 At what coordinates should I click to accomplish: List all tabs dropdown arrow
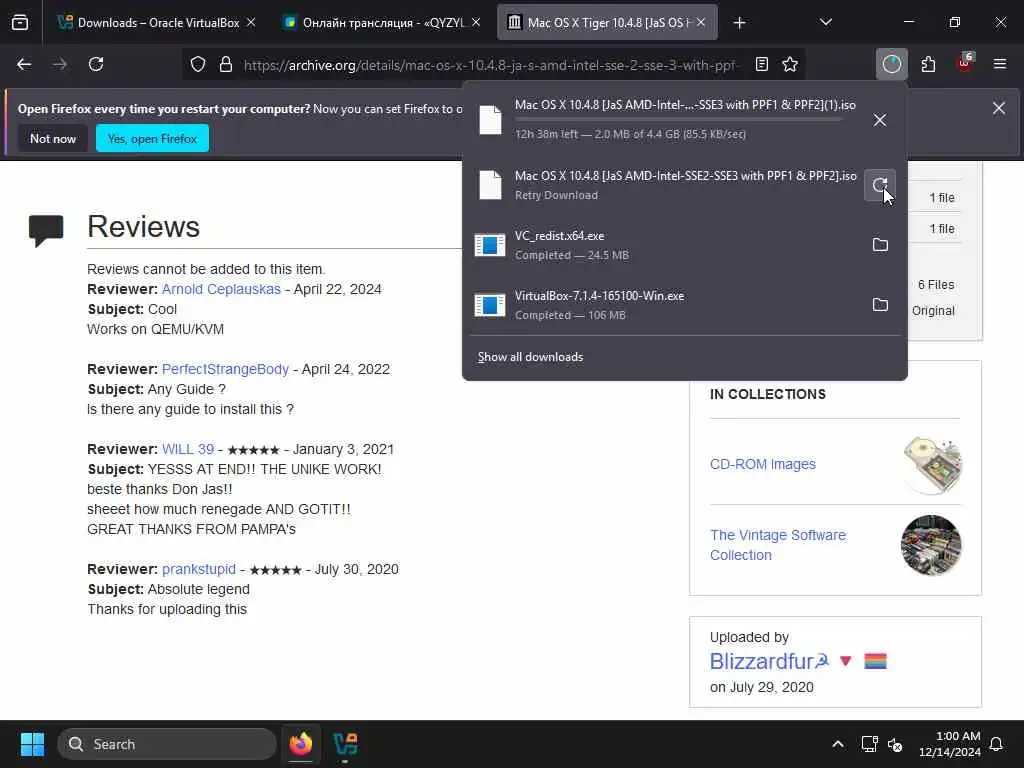(825, 23)
